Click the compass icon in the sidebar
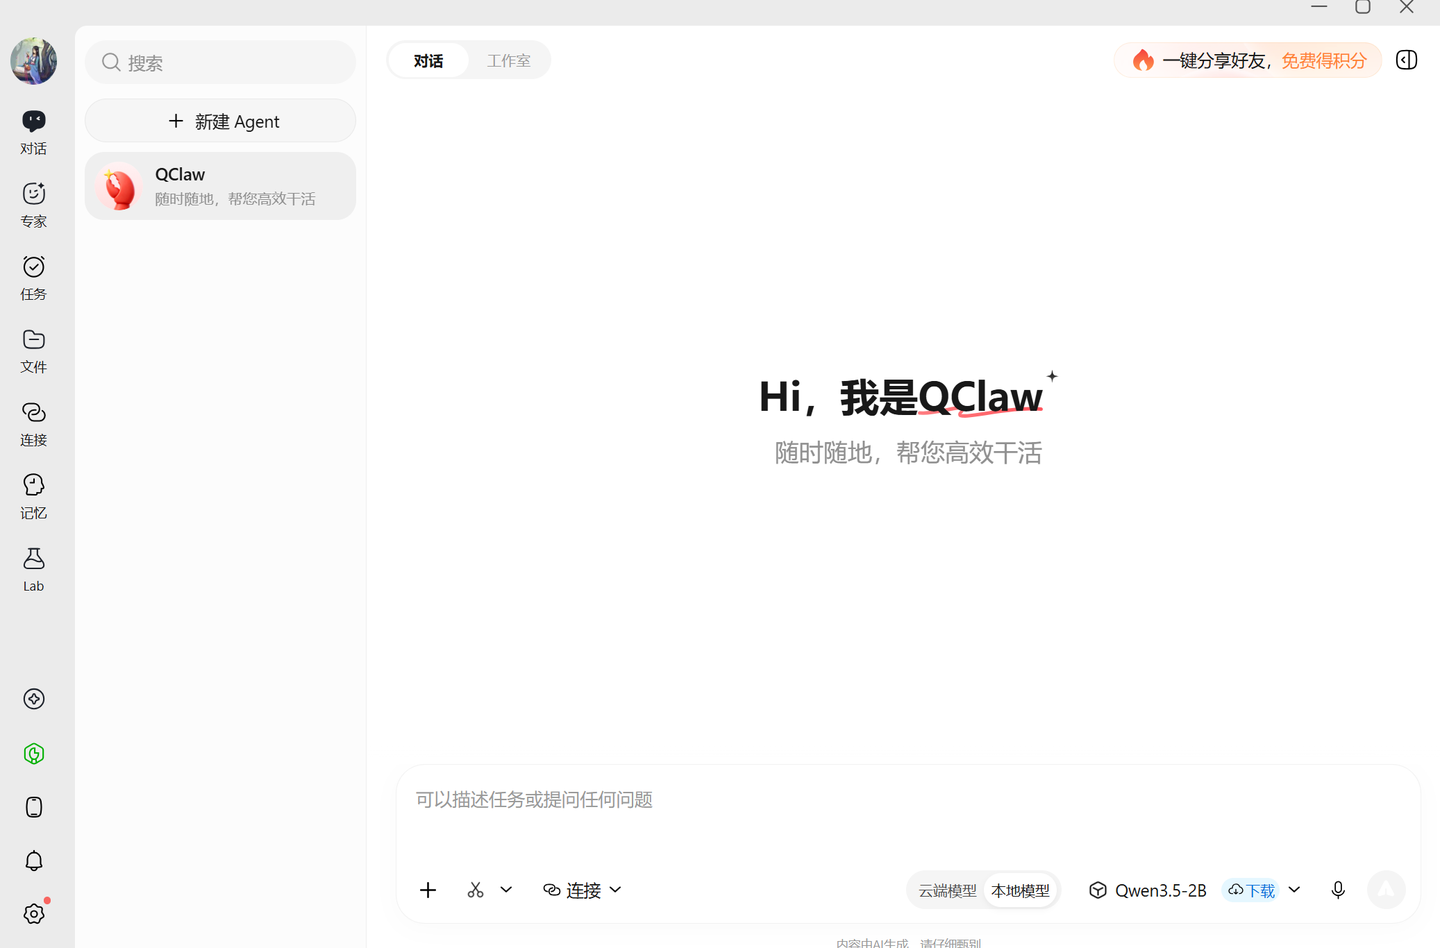The image size is (1440, 948). [34, 699]
